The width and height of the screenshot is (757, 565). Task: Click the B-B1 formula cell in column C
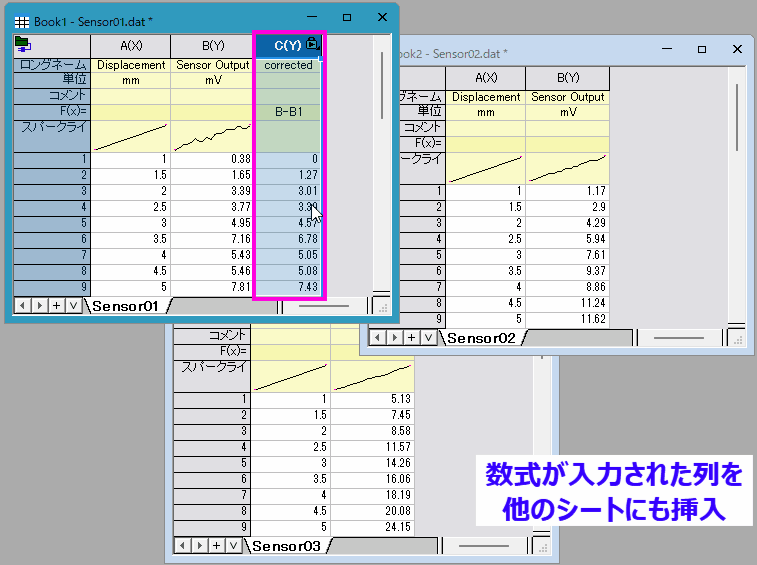coord(288,112)
